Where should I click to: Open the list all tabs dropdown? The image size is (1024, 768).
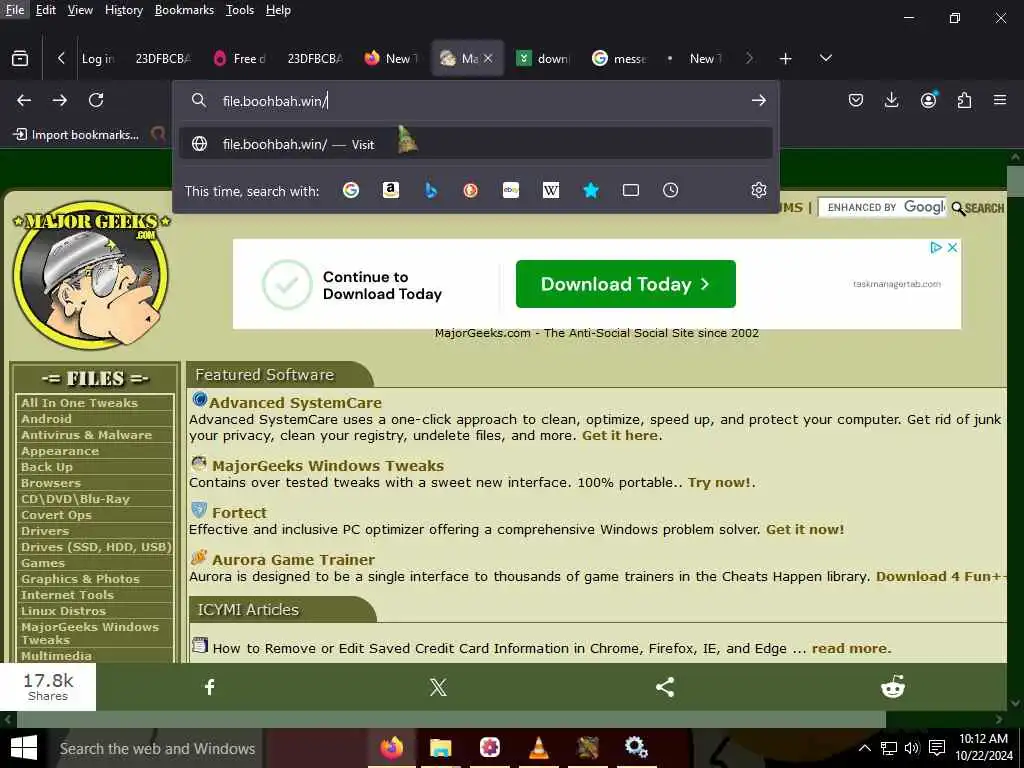[x=825, y=58]
